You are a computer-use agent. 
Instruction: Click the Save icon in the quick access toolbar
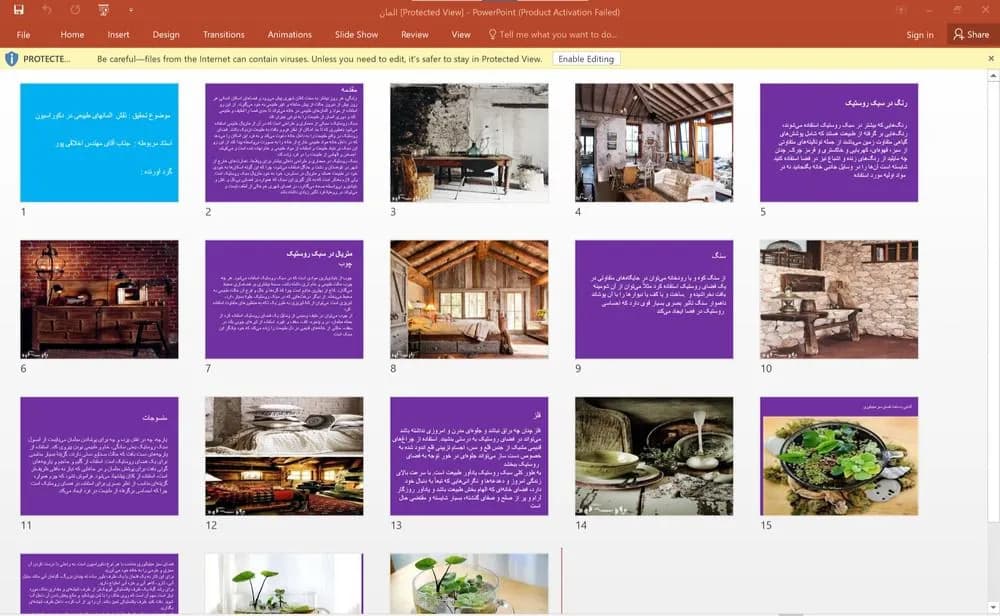coord(18,10)
